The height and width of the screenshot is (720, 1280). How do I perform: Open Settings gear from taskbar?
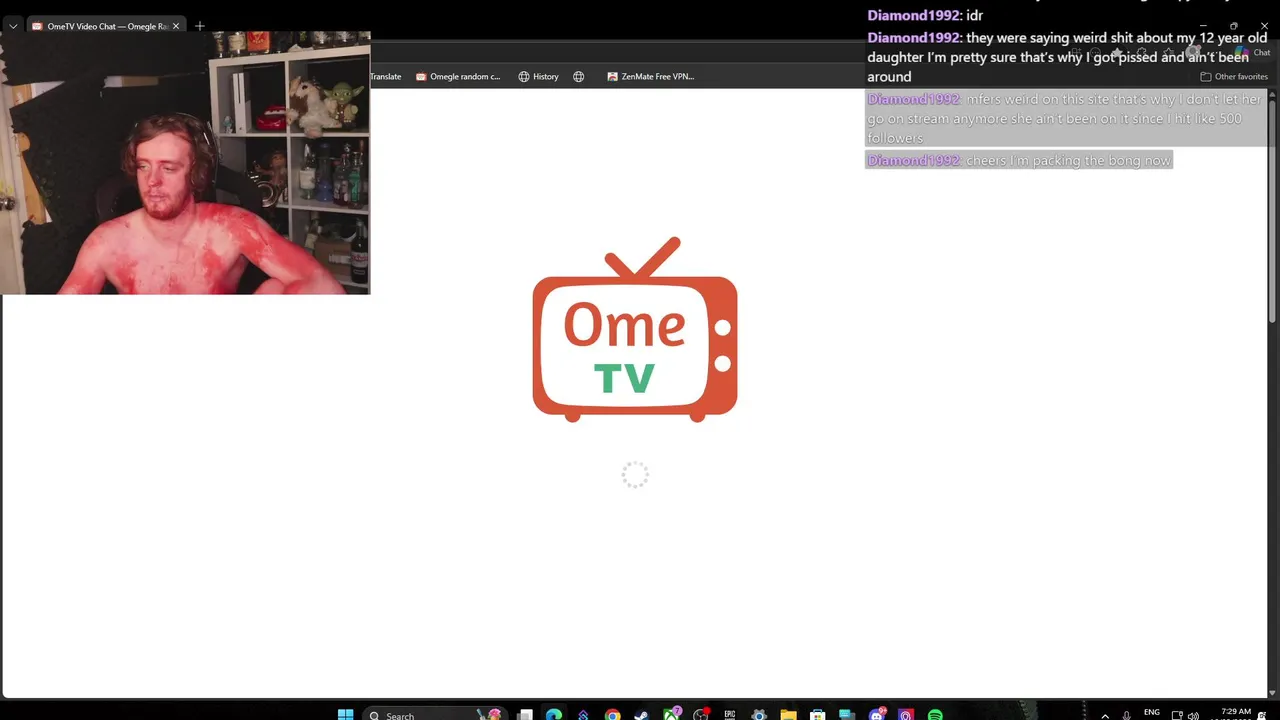tap(759, 714)
